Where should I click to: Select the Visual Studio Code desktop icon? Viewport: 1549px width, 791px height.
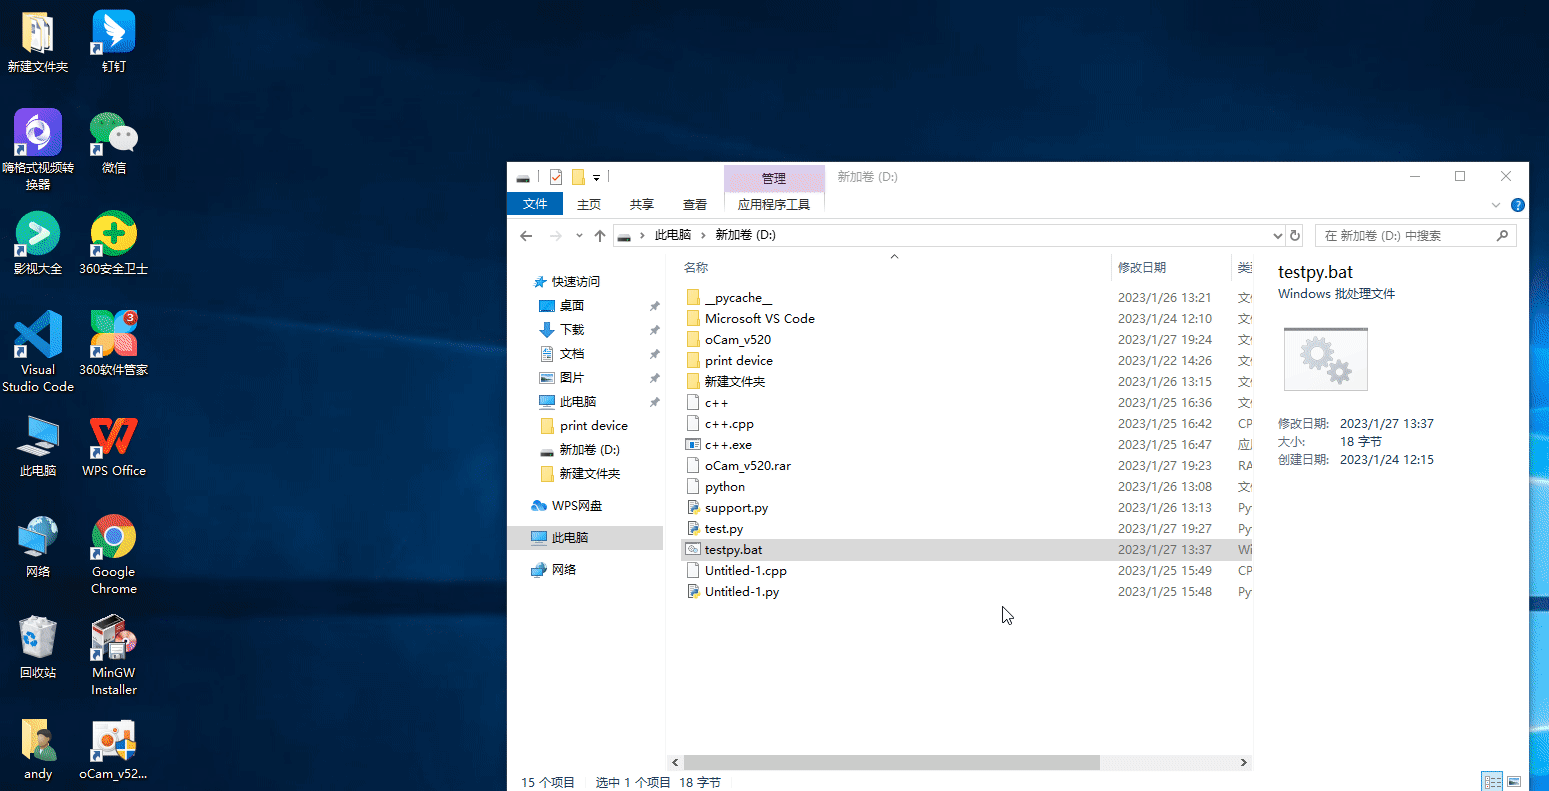point(38,351)
